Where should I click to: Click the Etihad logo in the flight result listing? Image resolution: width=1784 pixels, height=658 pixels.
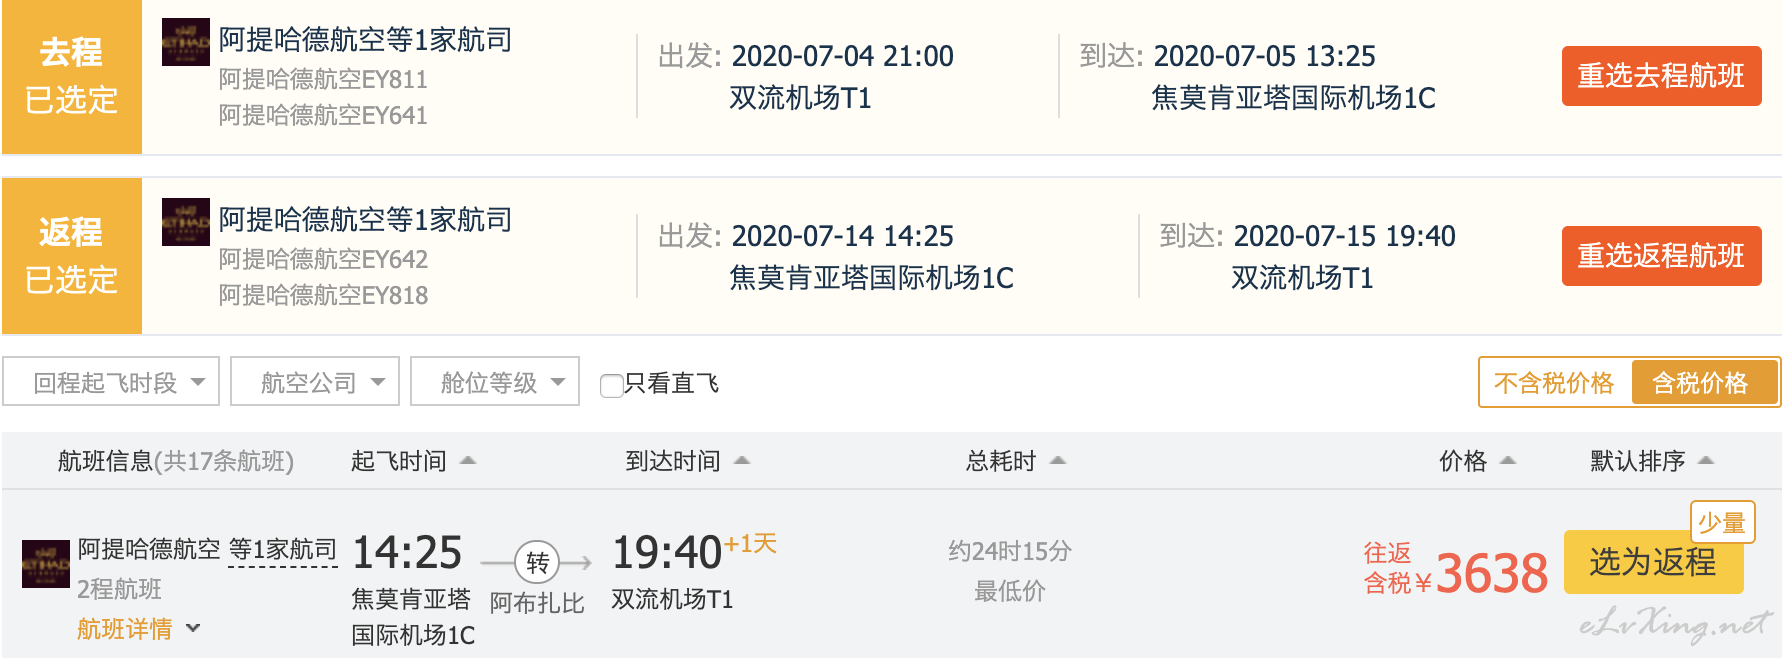(46, 564)
